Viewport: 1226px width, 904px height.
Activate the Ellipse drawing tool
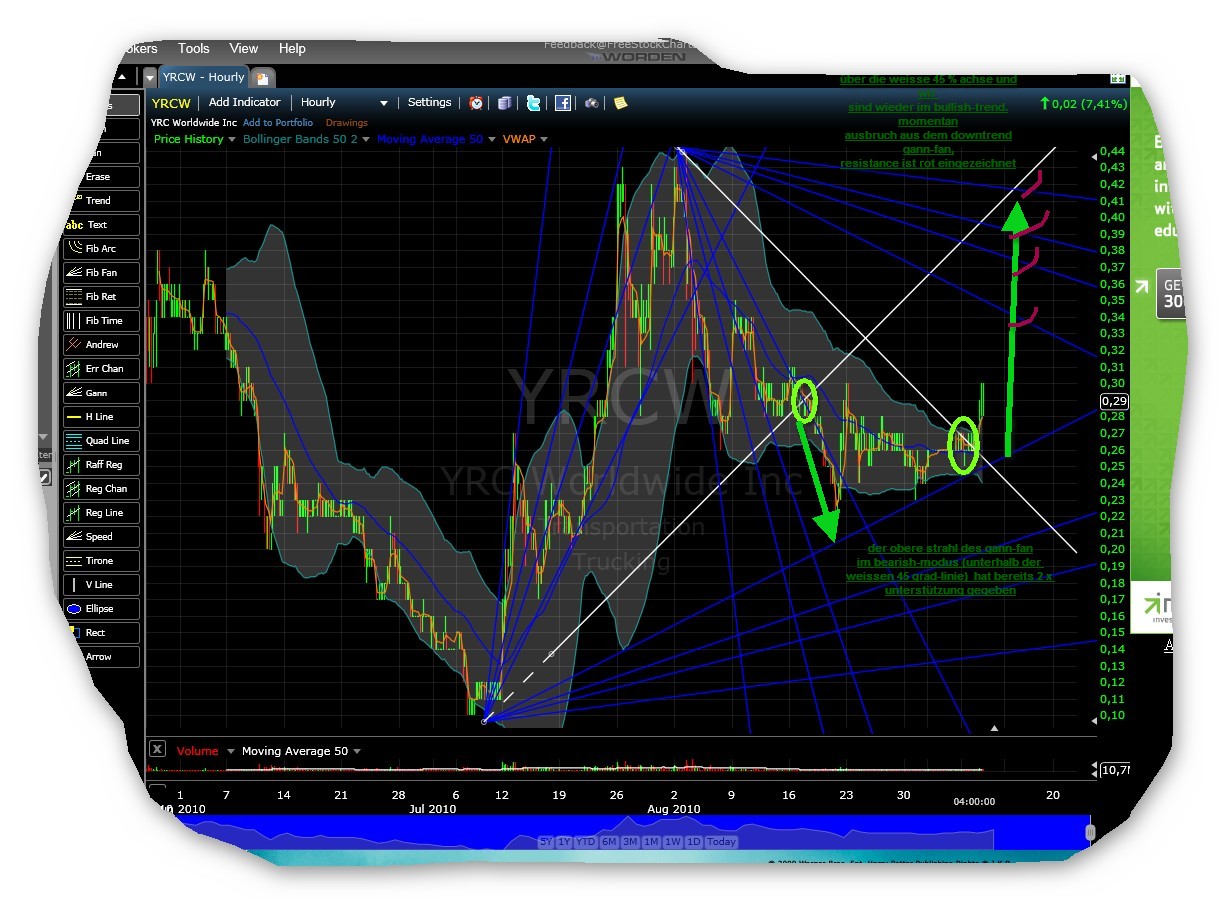click(x=100, y=608)
